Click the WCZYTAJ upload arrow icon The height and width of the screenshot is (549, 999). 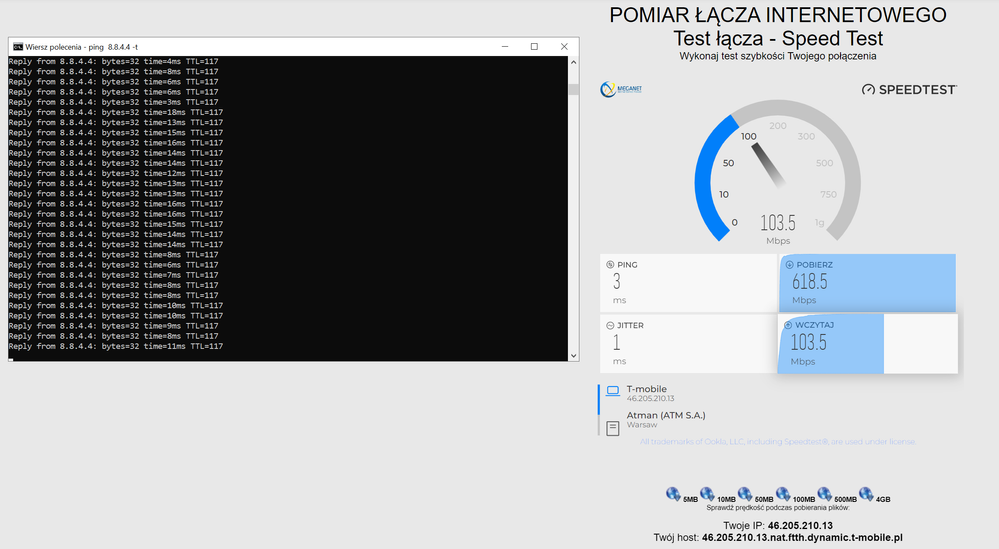click(x=788, y=325)
